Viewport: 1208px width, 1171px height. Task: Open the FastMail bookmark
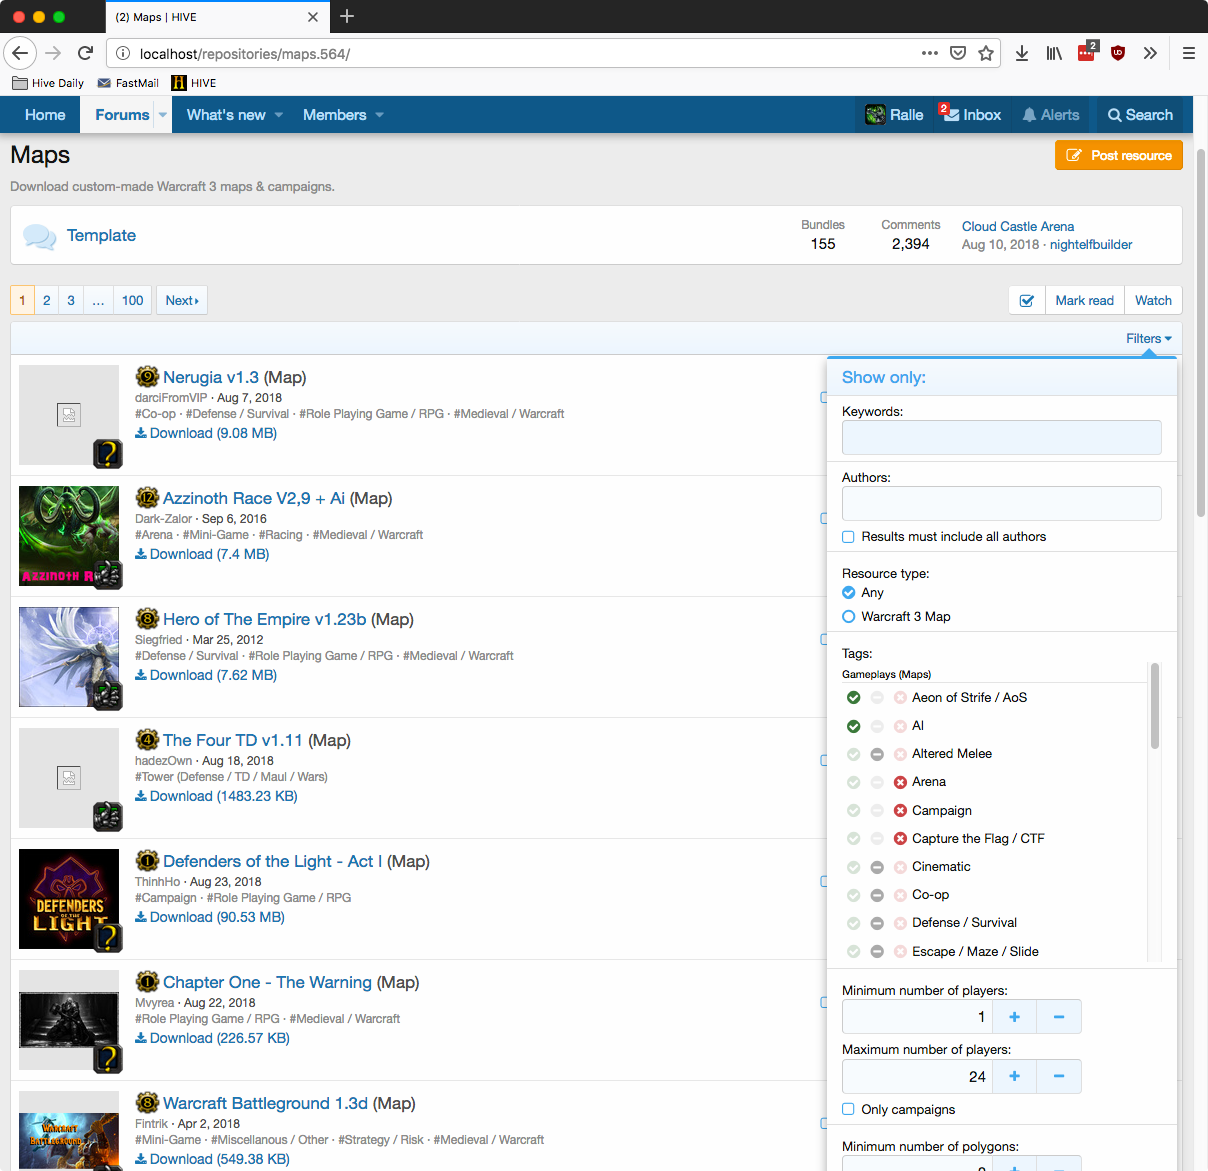click(128, 83)
